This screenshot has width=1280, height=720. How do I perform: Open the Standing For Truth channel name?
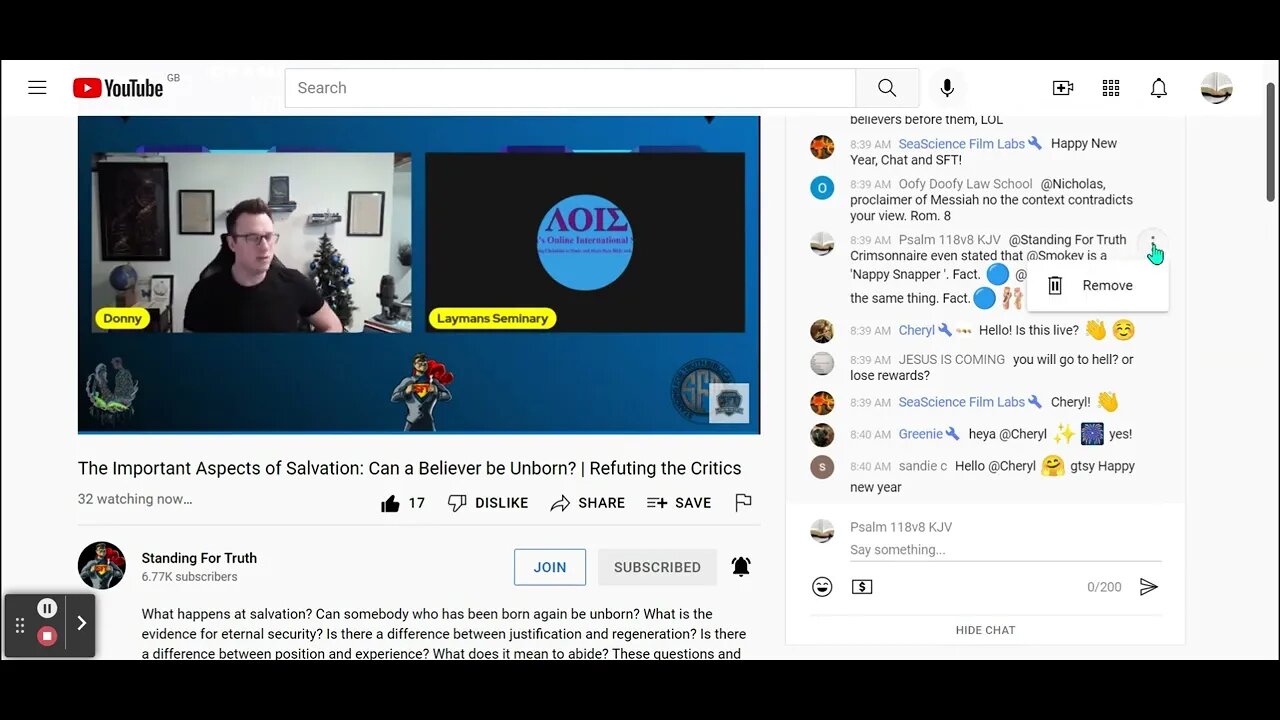click(x=199, y=558)
